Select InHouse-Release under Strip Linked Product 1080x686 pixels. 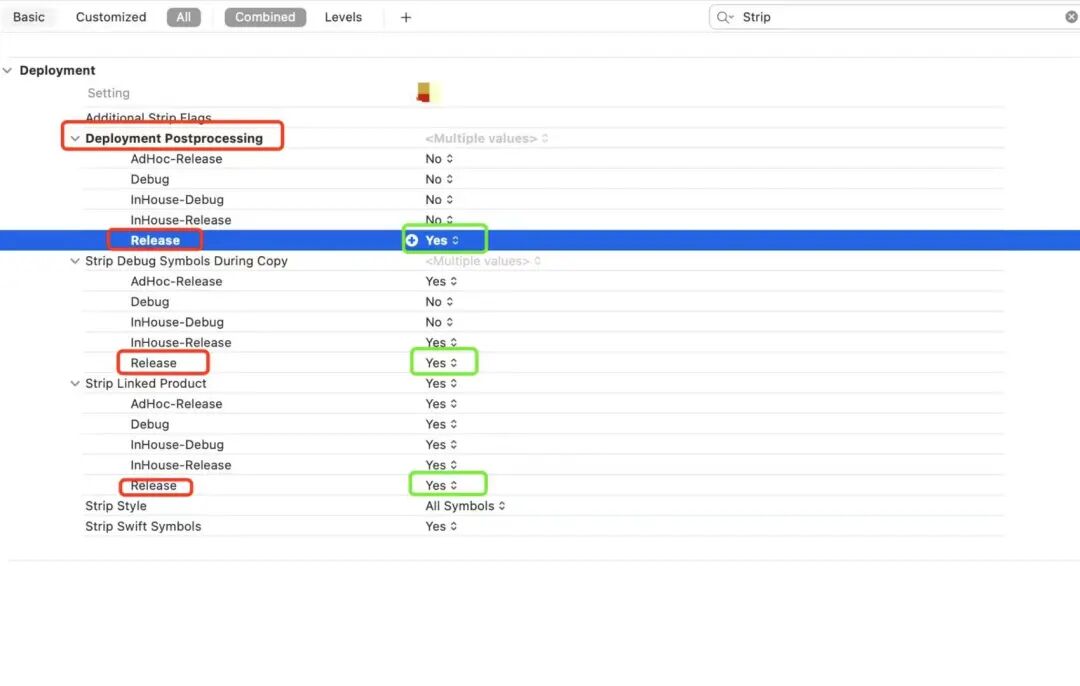tap(180, 466)
